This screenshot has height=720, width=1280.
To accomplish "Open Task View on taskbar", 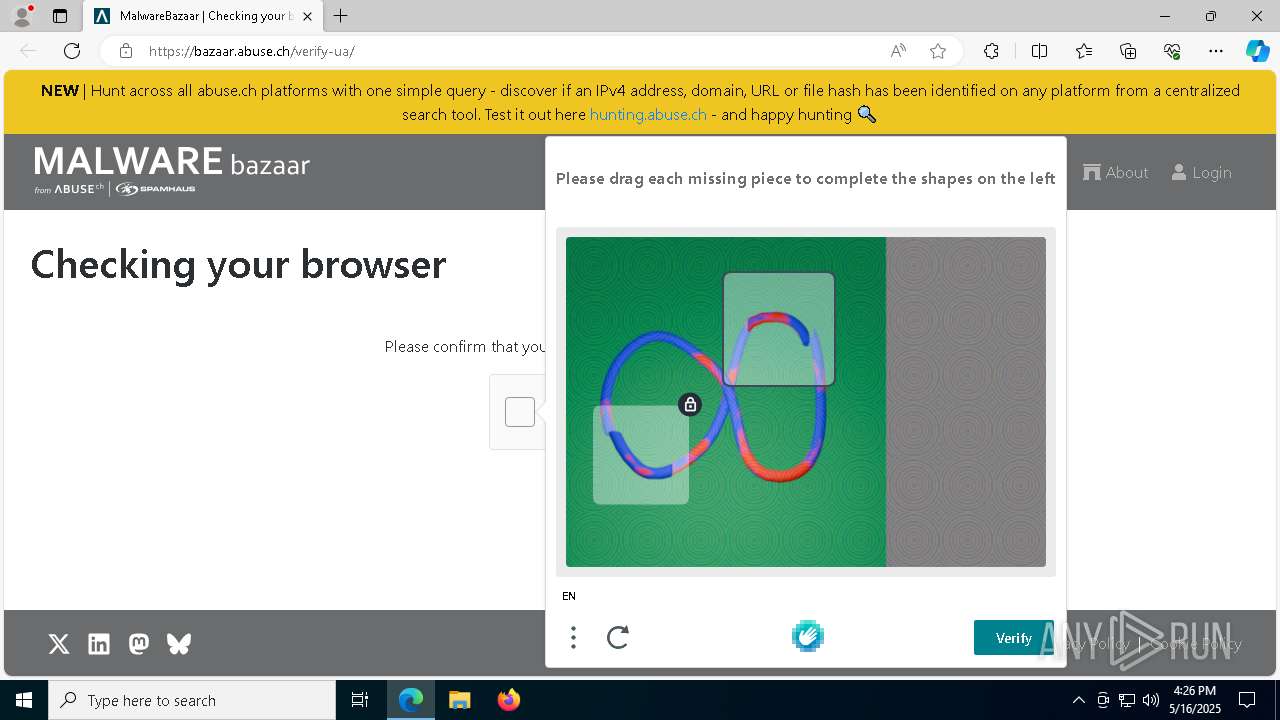I will pos(360,700).
